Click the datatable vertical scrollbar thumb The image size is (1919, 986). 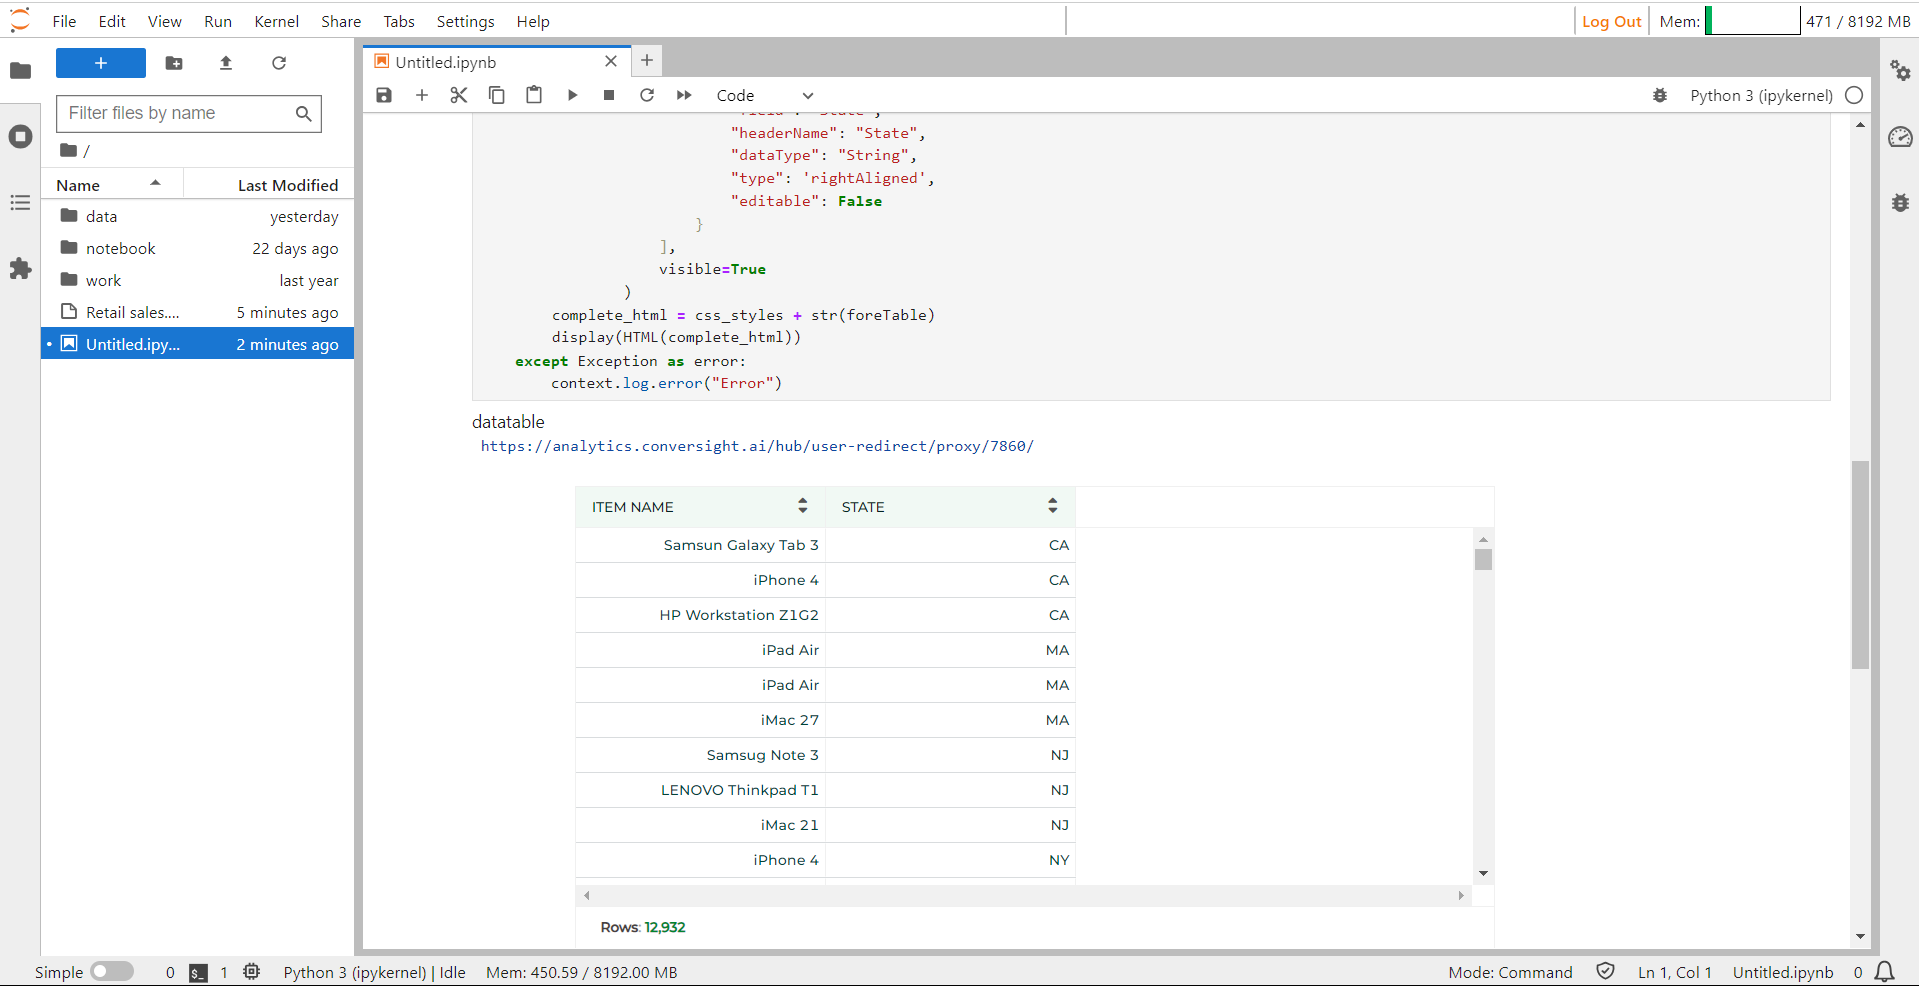click(1483, 559)
